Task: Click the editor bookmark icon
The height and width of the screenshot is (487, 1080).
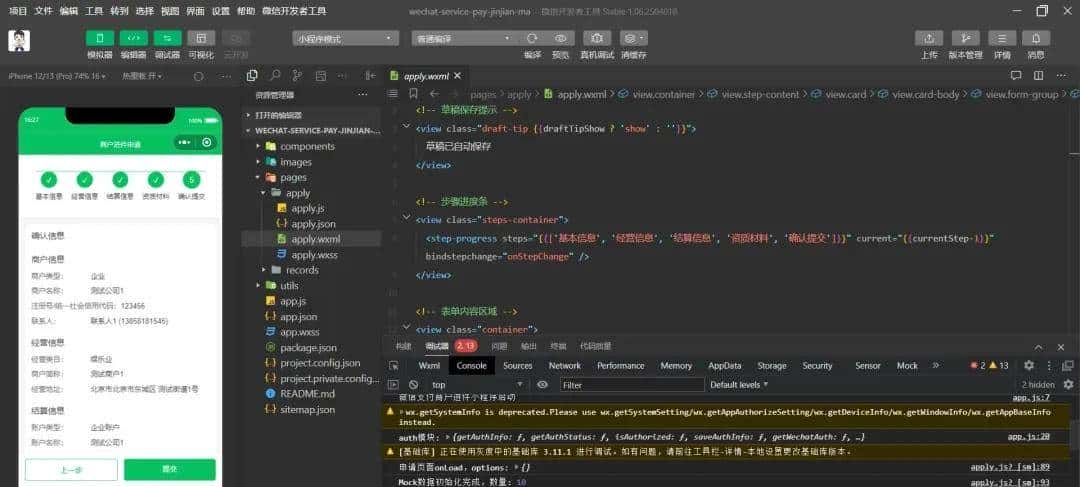Action: tap(413, 94)
